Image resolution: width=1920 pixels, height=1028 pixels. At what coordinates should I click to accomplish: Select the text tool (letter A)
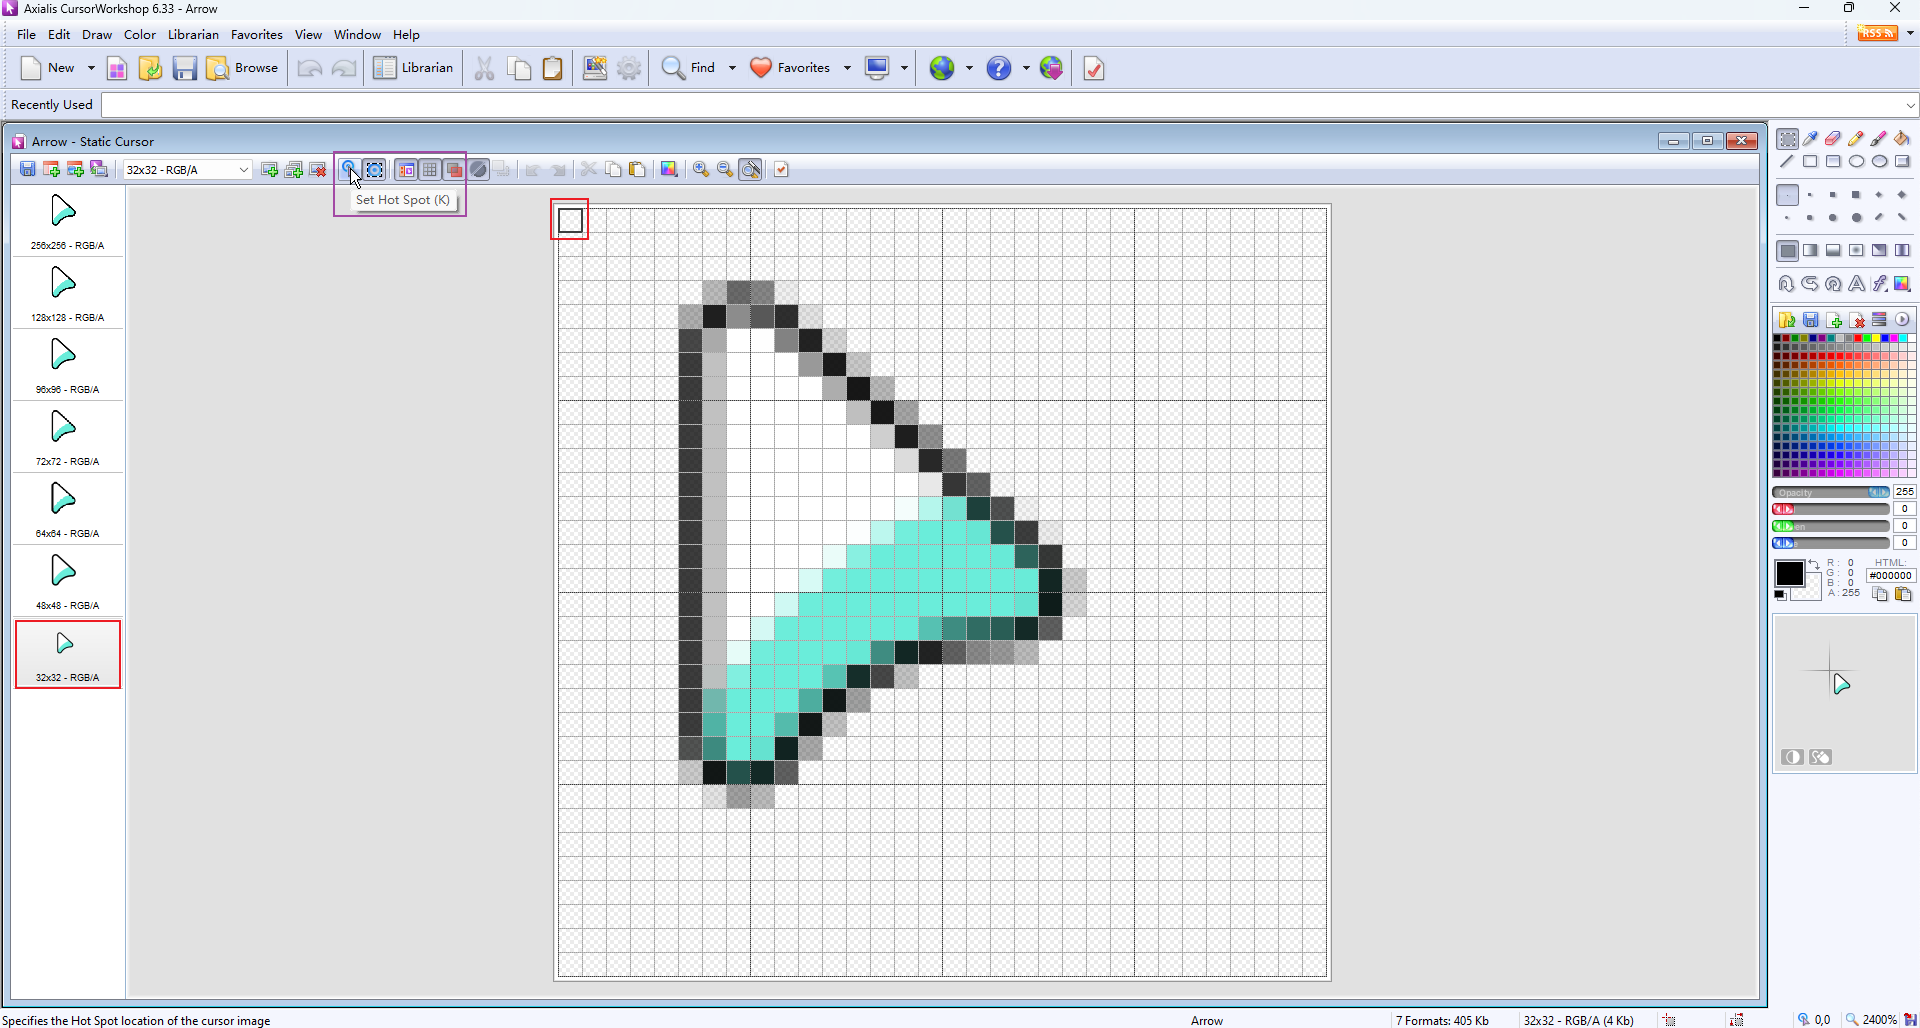point(1856,284)
